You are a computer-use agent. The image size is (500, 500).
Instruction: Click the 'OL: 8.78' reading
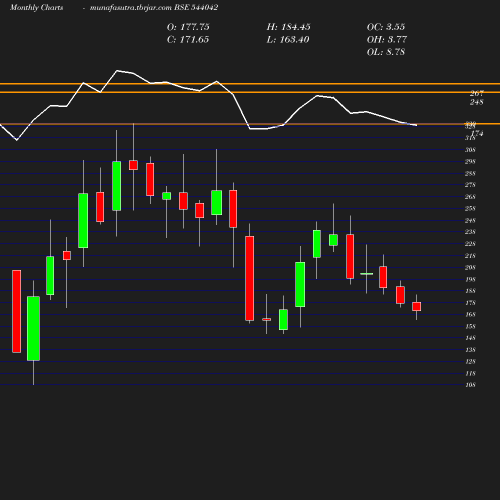click(386, 52)
